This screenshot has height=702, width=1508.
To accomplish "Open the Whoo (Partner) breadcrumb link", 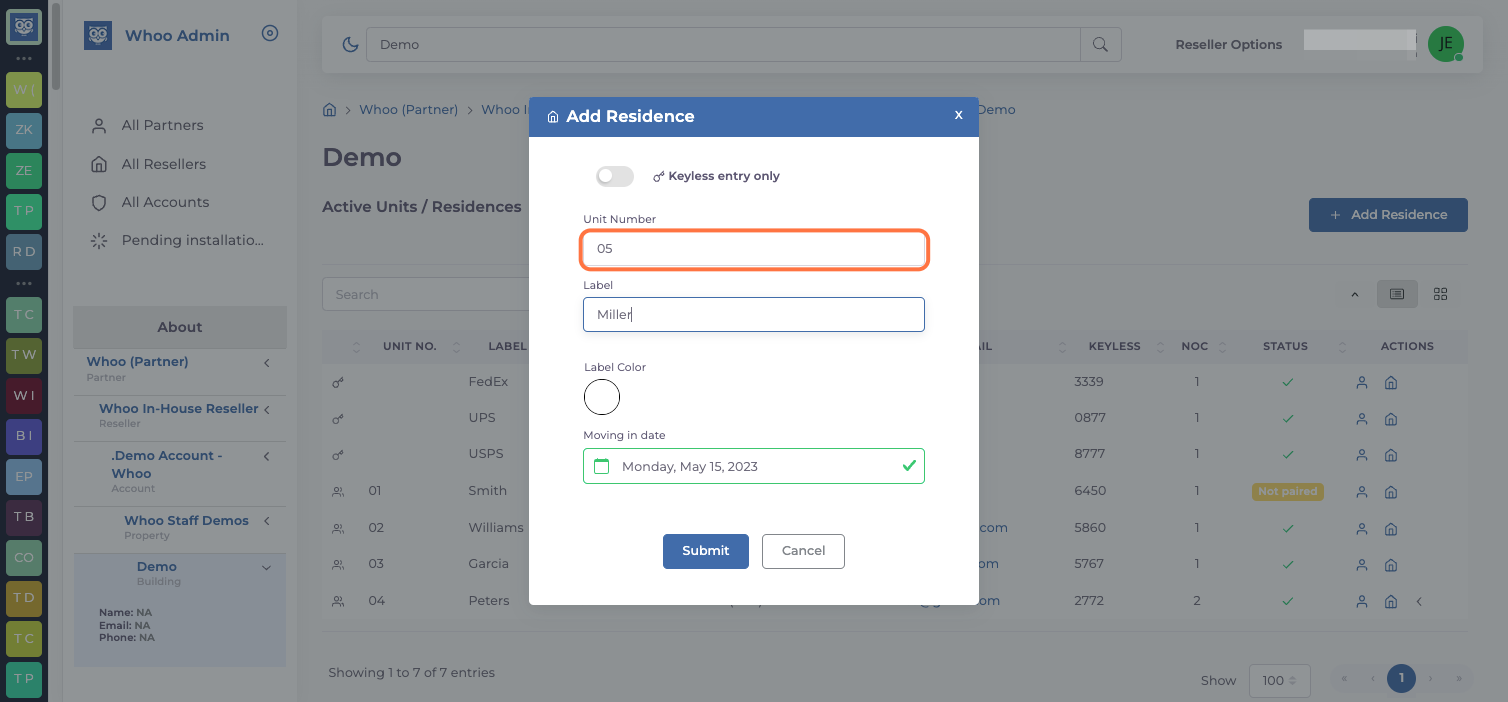I will pos(408,110).
